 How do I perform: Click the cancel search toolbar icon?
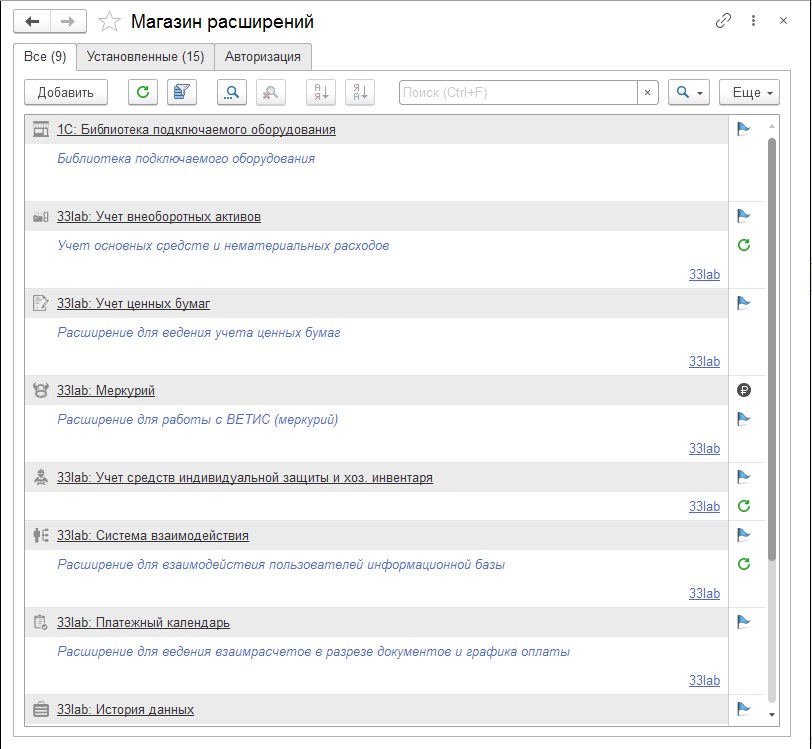pyautogui.click(x=270, y=92)
